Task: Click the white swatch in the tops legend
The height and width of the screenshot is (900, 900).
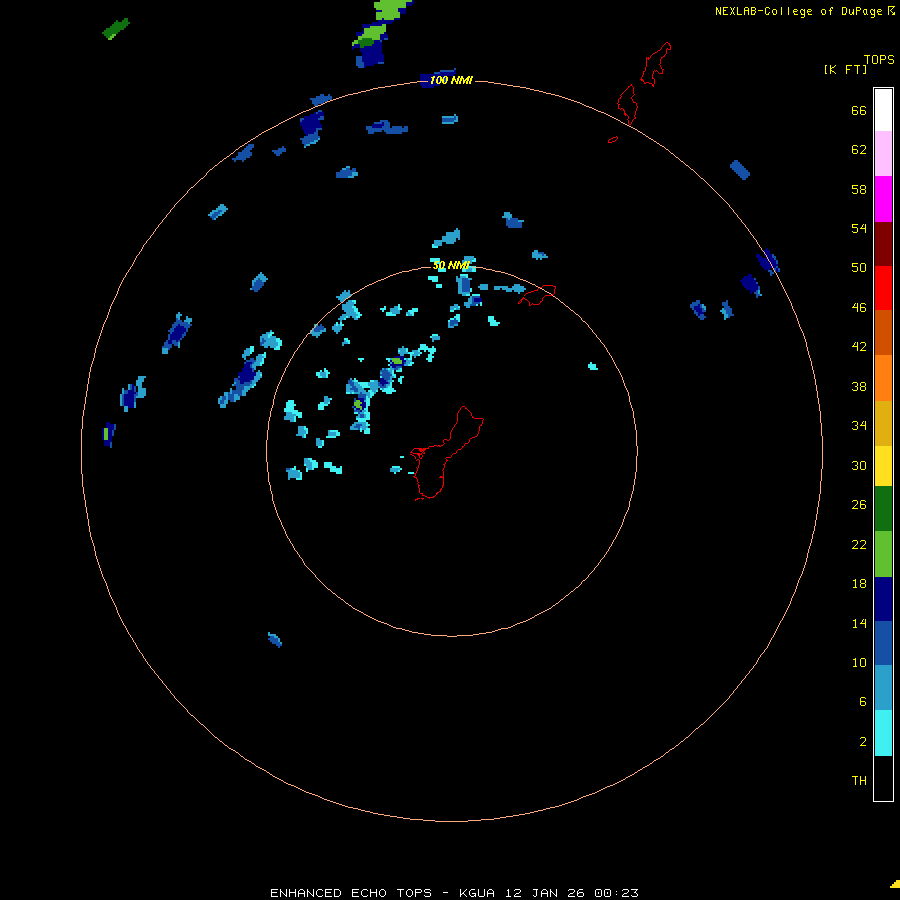Action: tap(883, 110)
